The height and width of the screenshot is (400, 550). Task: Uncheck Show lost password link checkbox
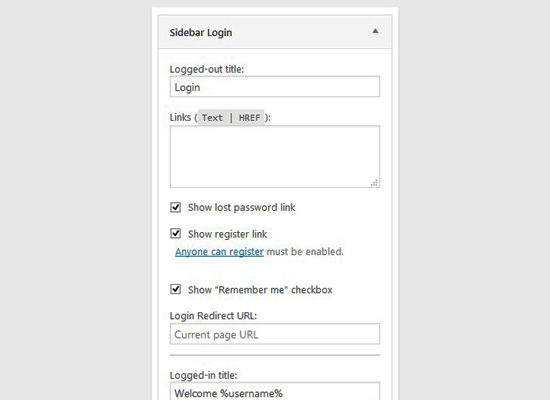pos(175,207)
